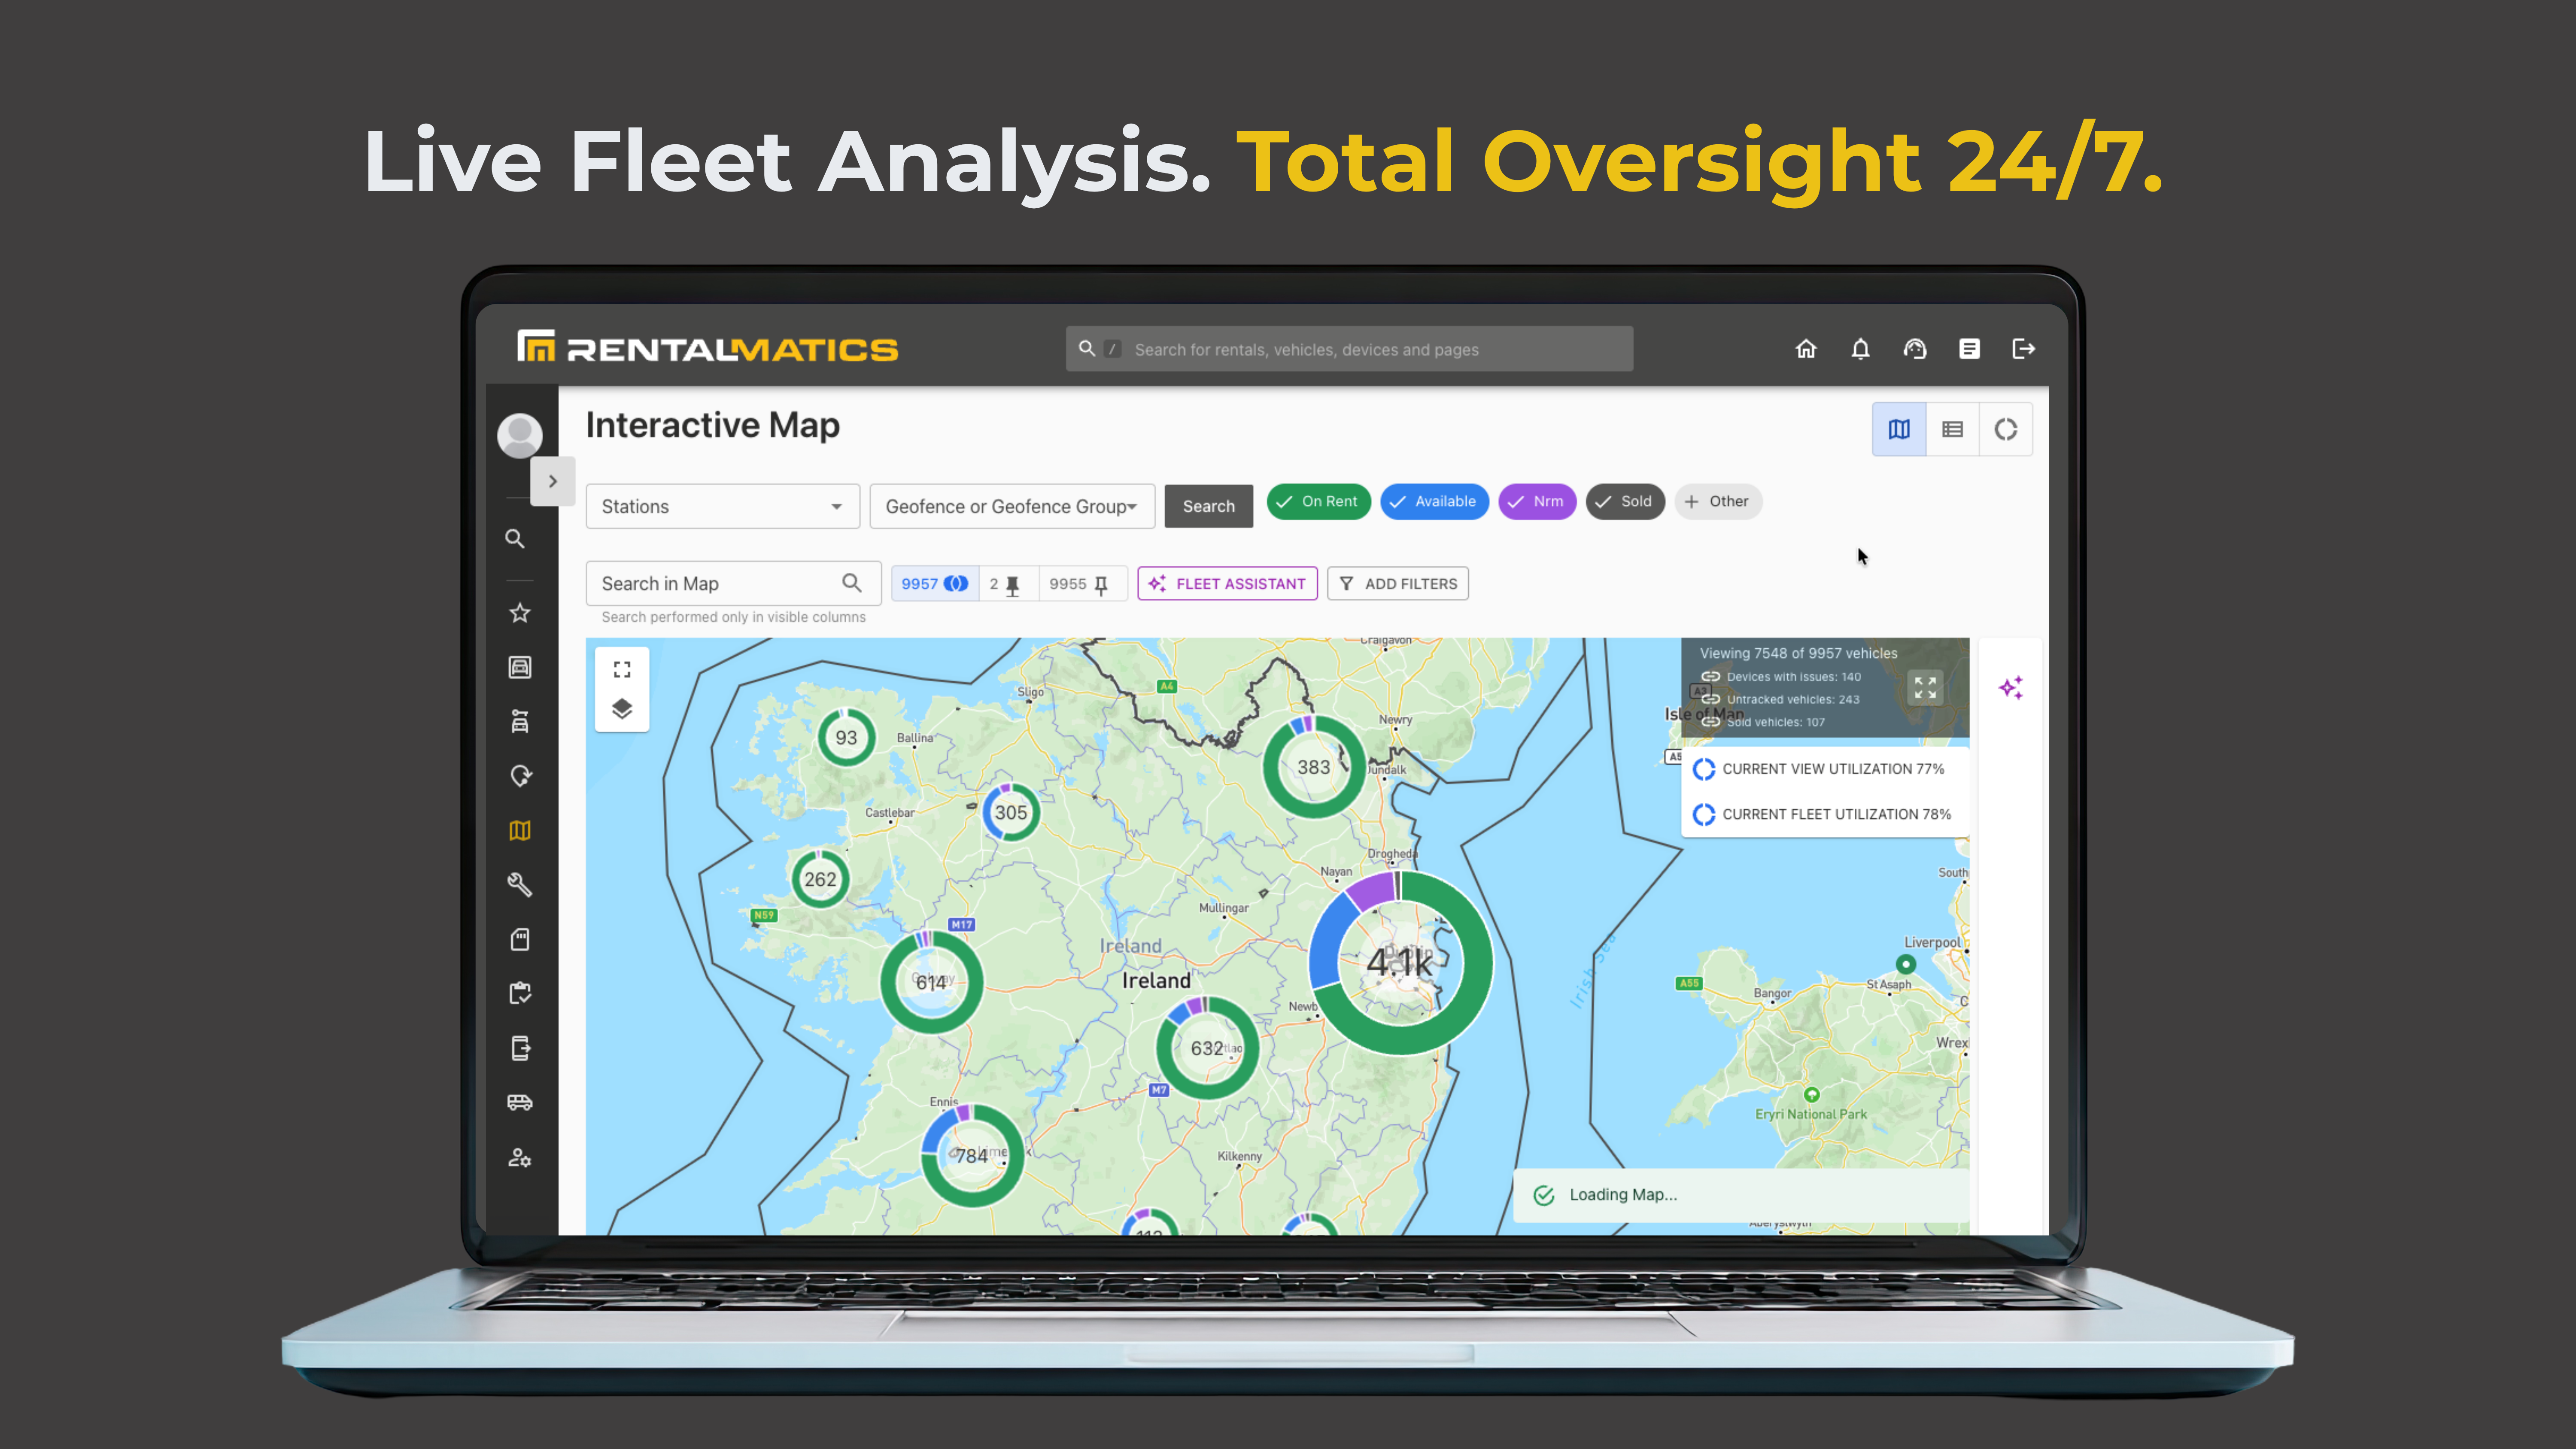Go to the Home page icon
This screenshot has width=2576, height=1449.
[x=1806, y=349]
